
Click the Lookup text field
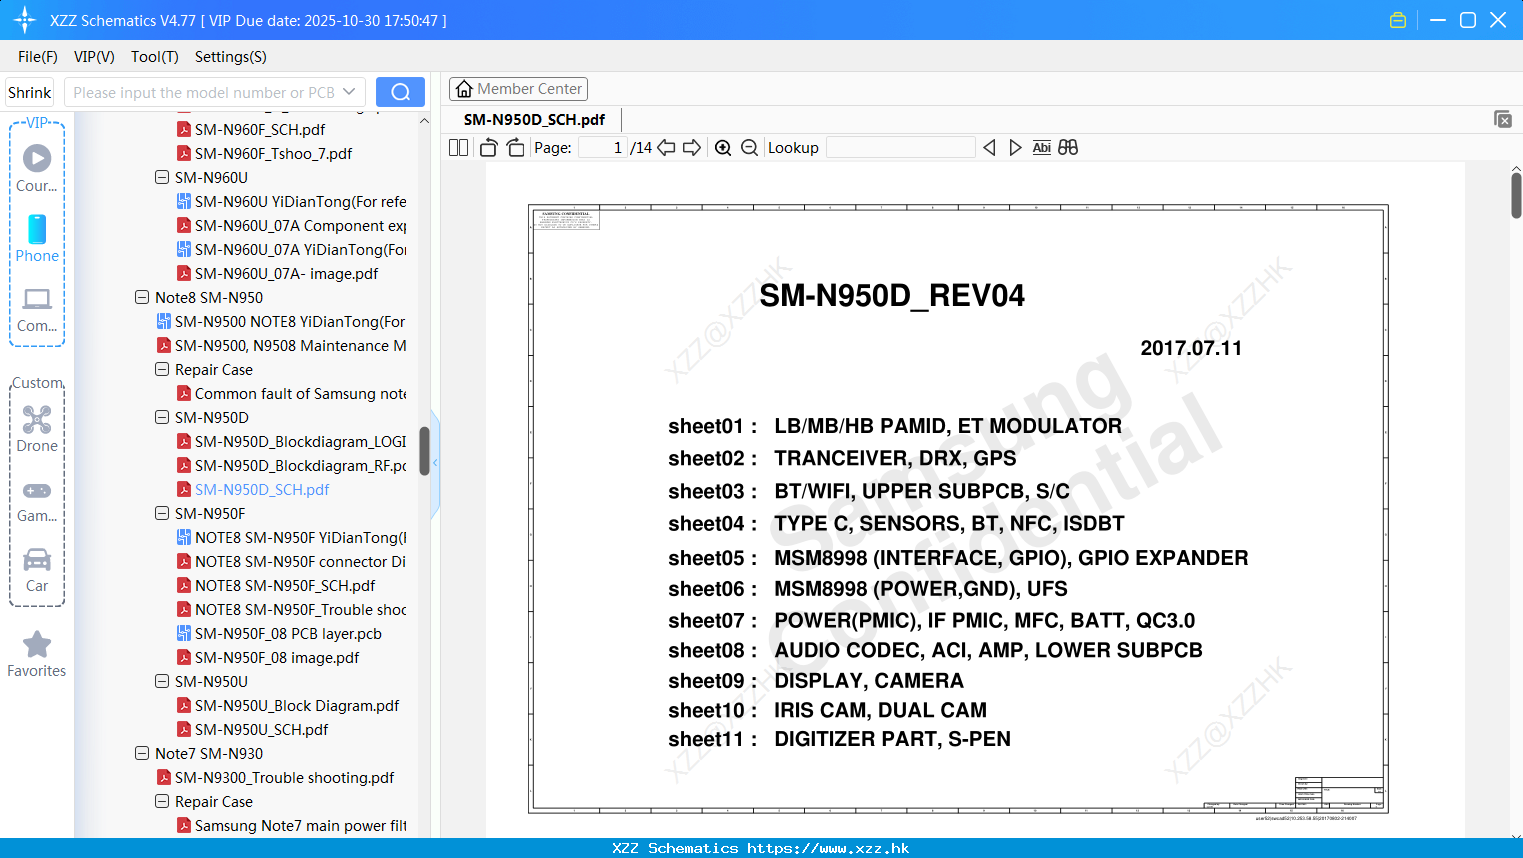click(900, 147)
